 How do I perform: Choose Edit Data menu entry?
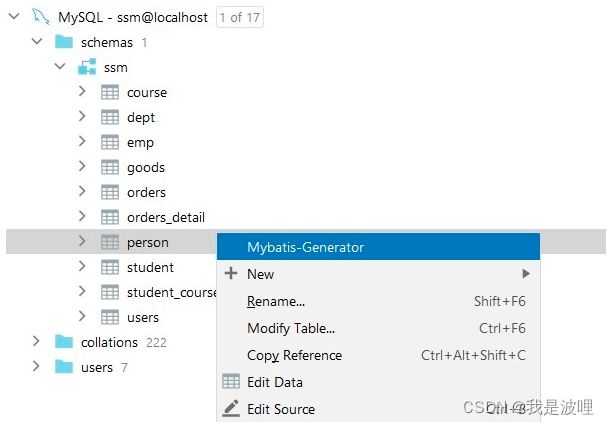tap(378, 382)
